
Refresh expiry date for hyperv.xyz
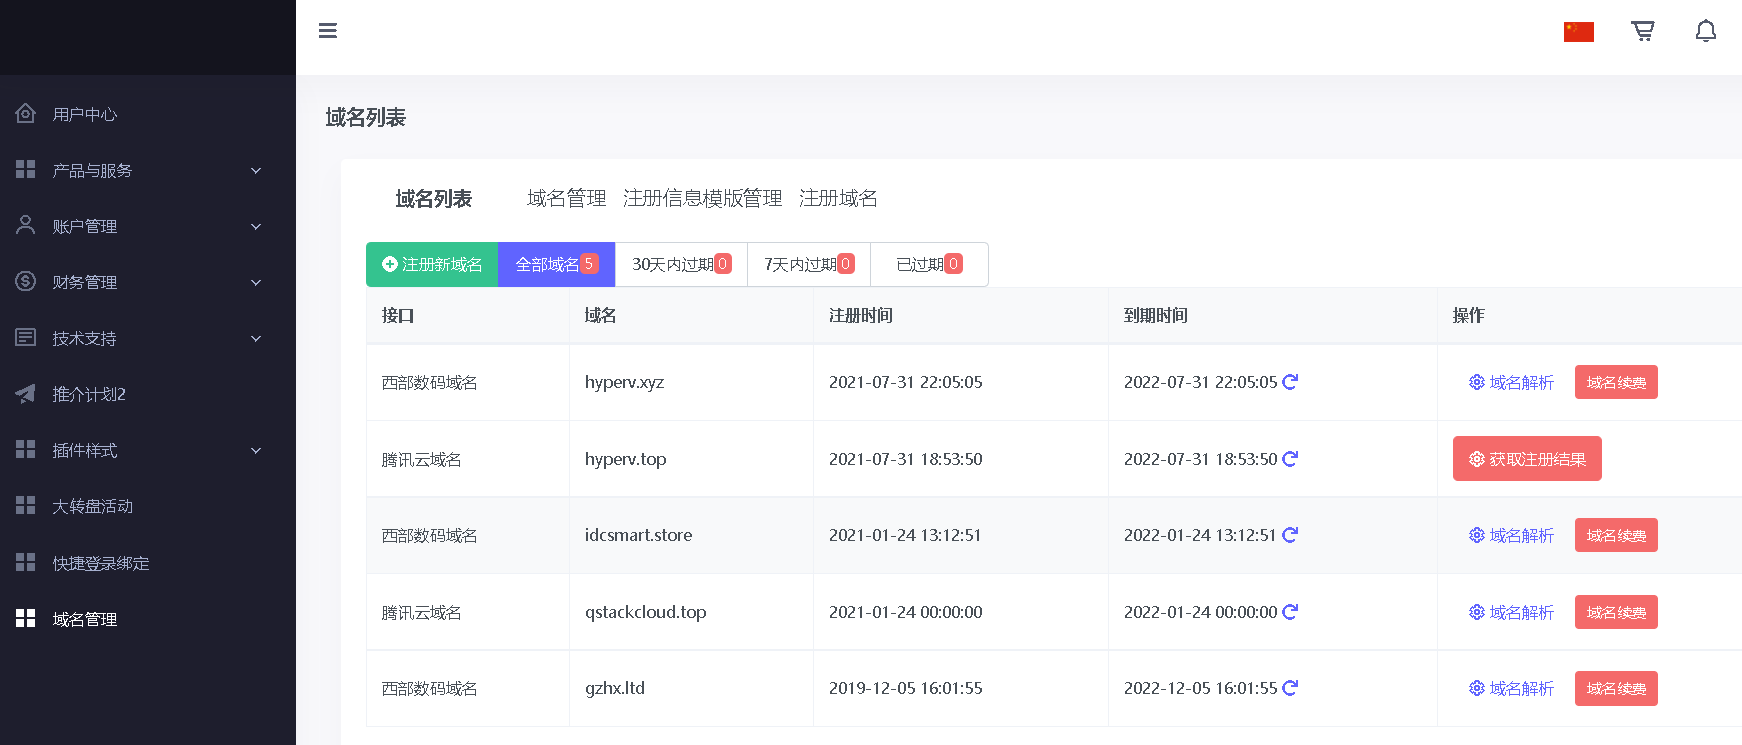(1290, 382)
